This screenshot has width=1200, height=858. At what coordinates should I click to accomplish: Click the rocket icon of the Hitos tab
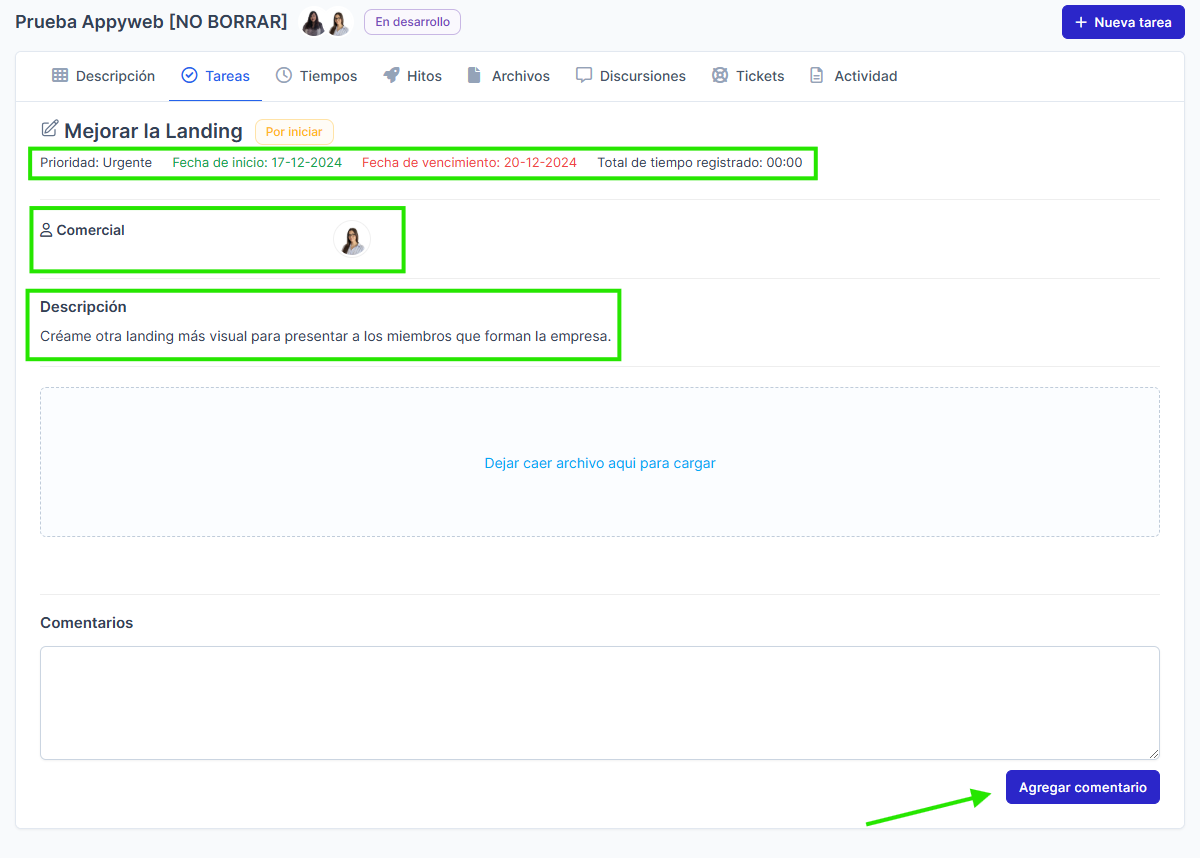click(391, 76)
